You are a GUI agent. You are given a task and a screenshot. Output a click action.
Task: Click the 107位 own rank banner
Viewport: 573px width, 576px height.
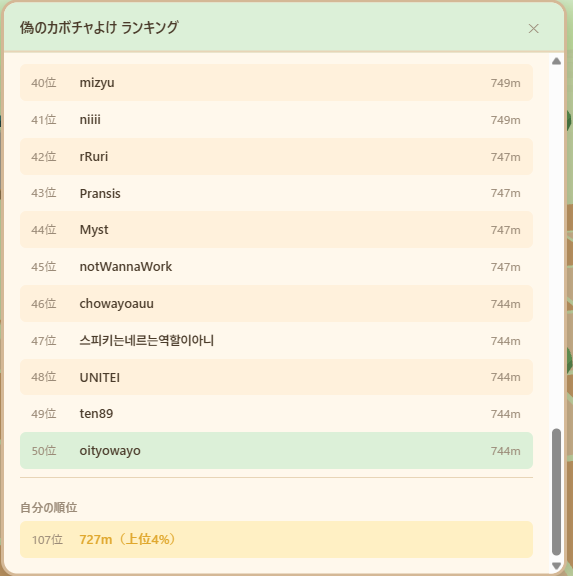(x=276, y=540)
